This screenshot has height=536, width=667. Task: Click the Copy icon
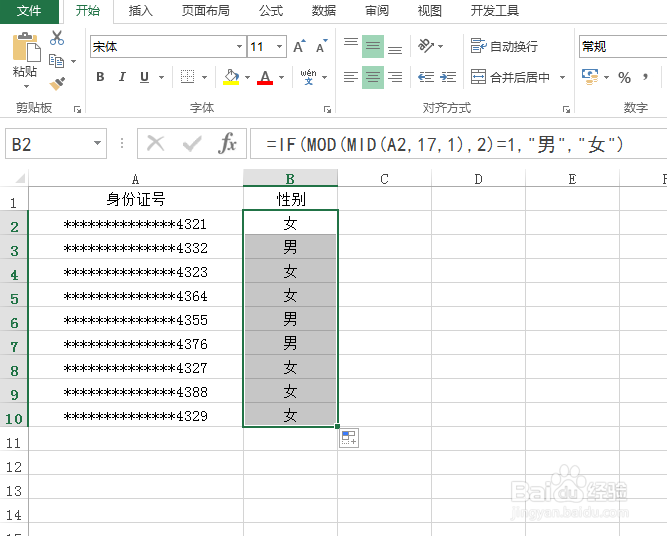(57, 61)
